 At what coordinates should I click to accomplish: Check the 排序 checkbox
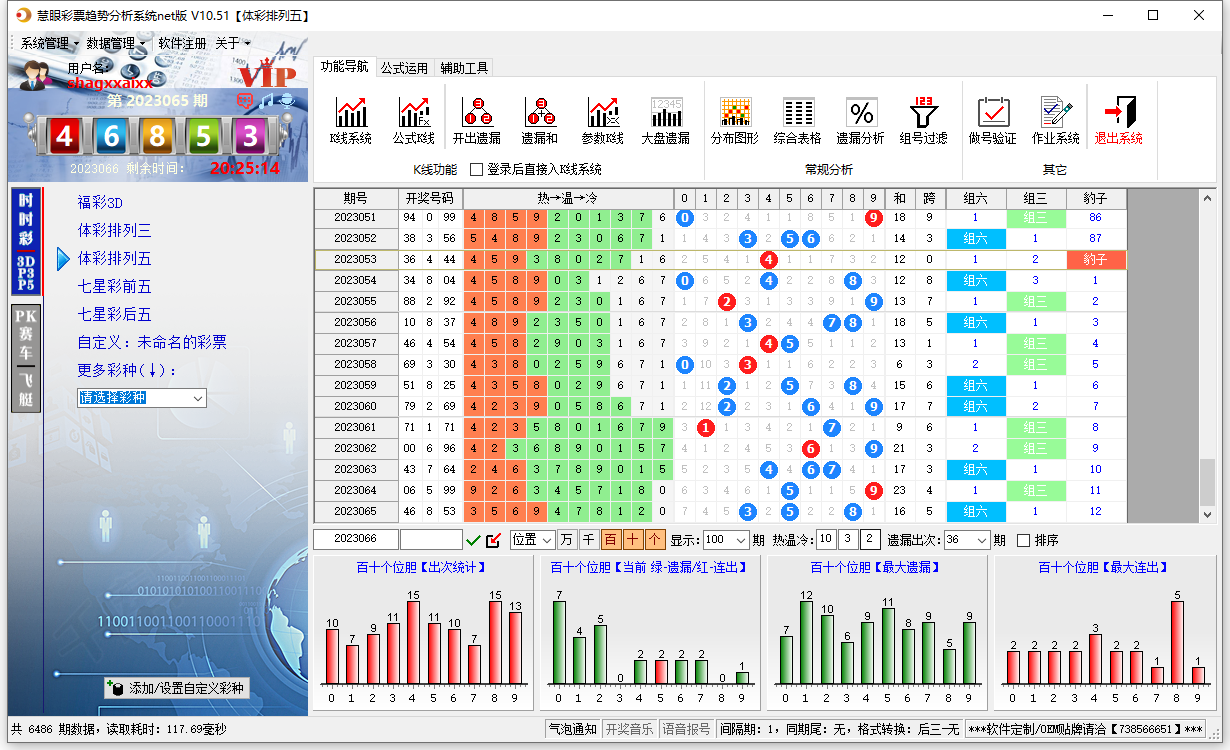[x=1023, y=540]
